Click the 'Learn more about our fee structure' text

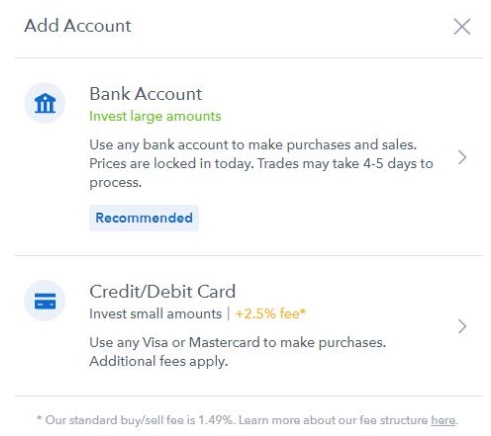pyautogui.click(x=333, y=420)
